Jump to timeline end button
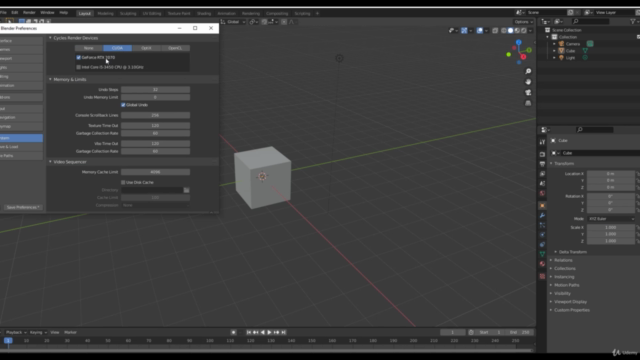This screenshot has width=640, height=360. 284,332
